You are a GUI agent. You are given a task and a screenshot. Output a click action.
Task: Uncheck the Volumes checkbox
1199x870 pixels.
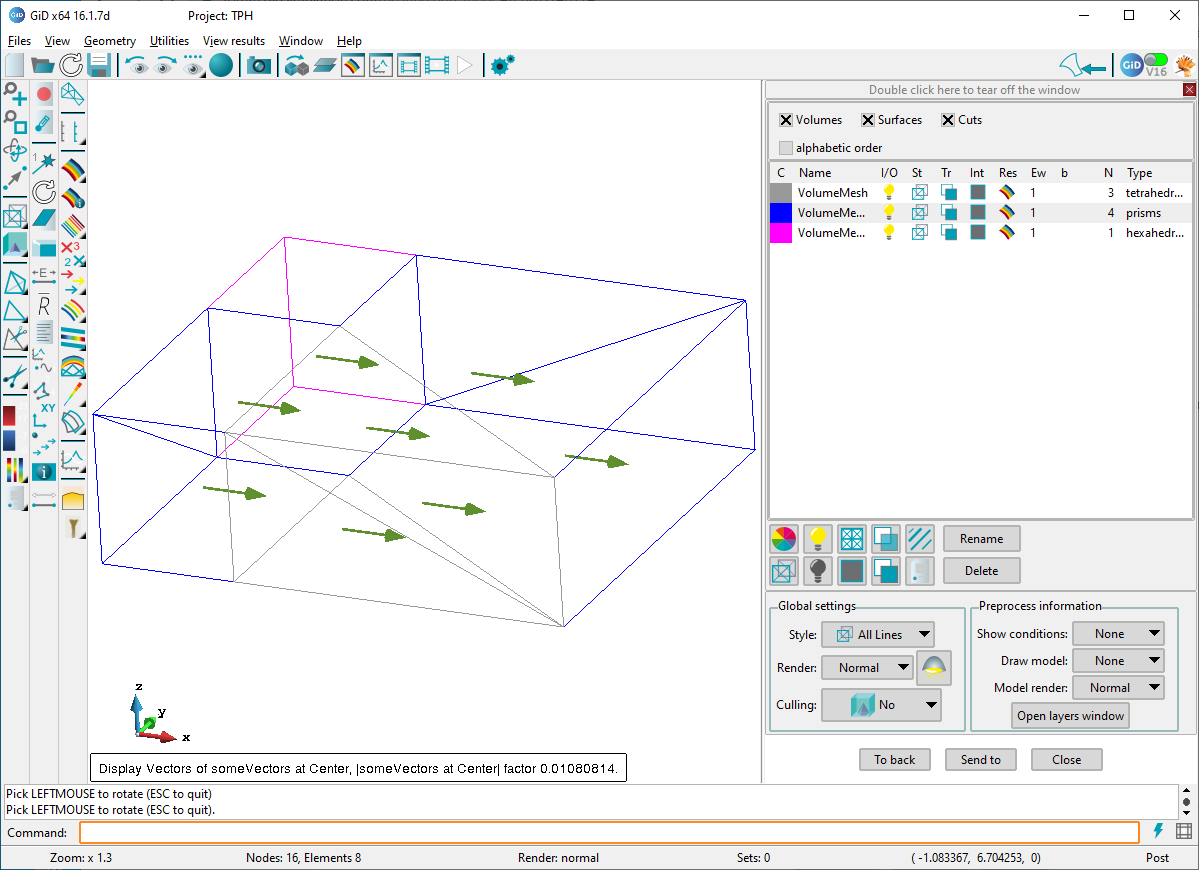coord(786,120)
